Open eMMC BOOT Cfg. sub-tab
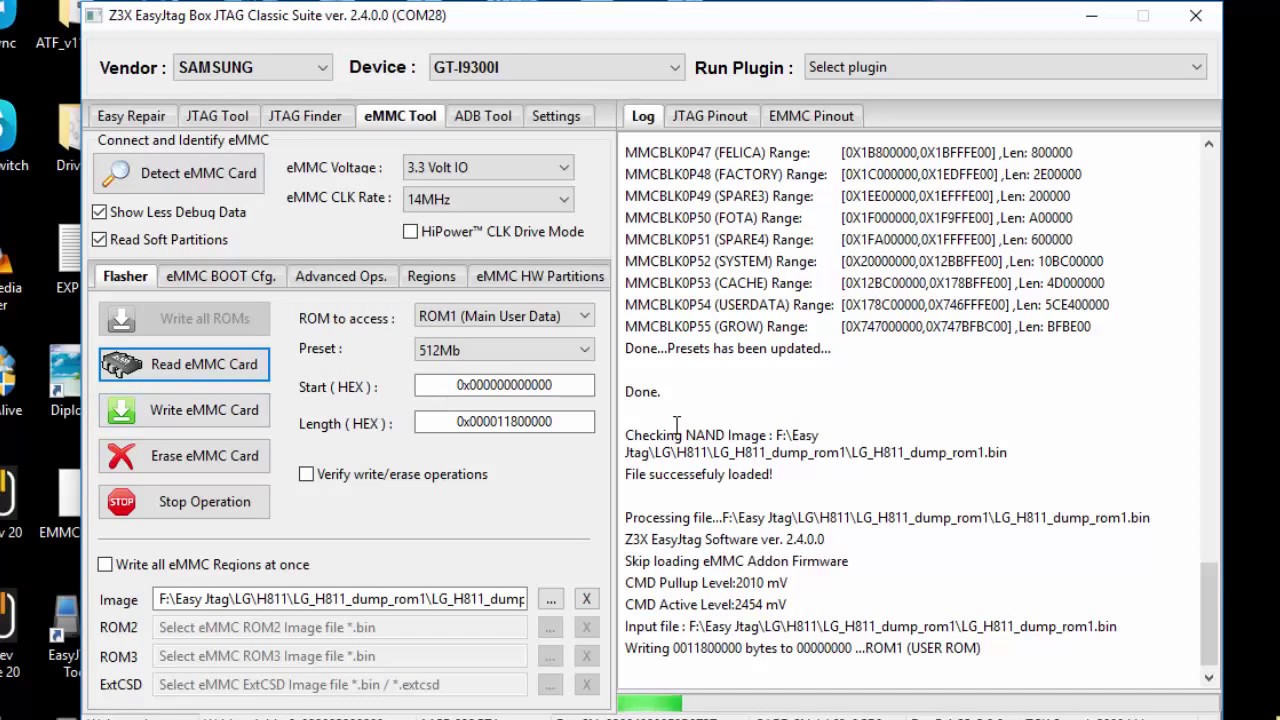 pos(221,276)
